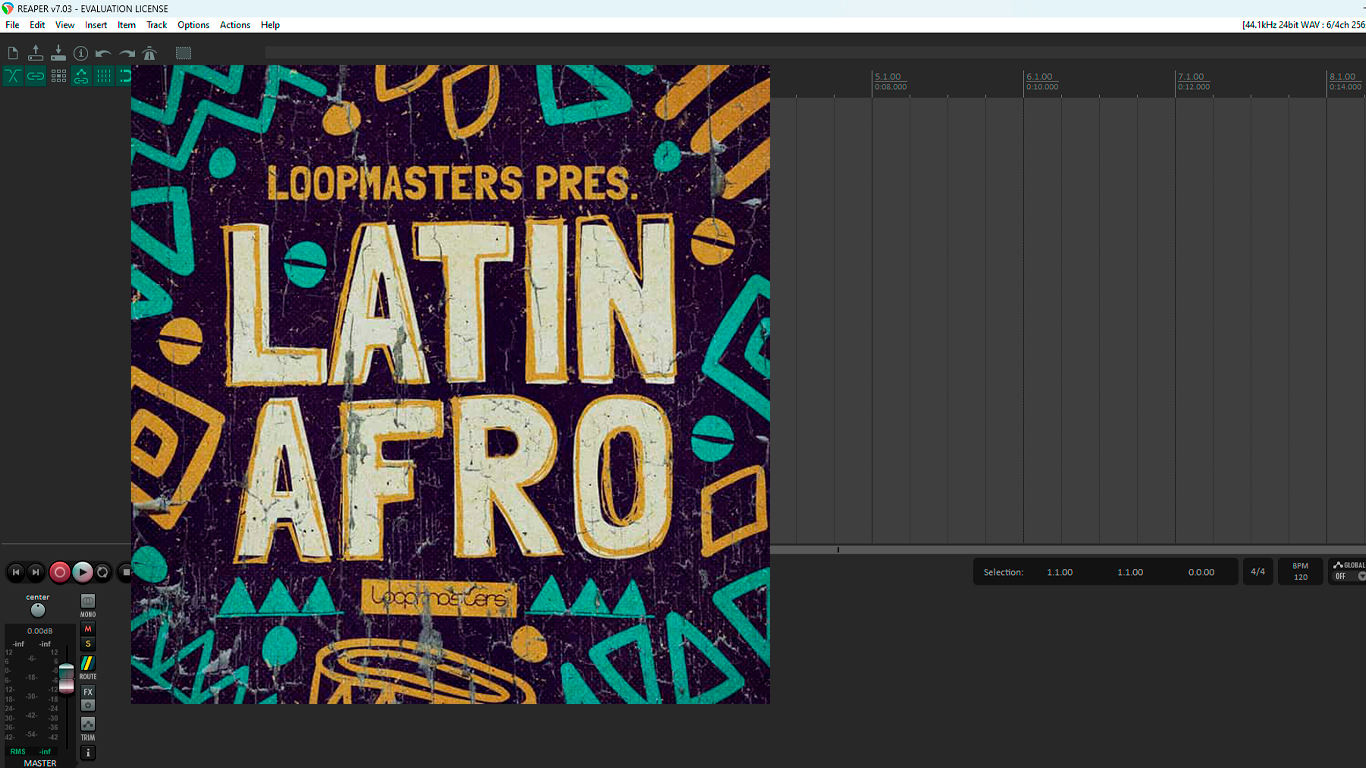Open the Actions menu
This screenshot has width=1366, height=768.
[235, 25]
